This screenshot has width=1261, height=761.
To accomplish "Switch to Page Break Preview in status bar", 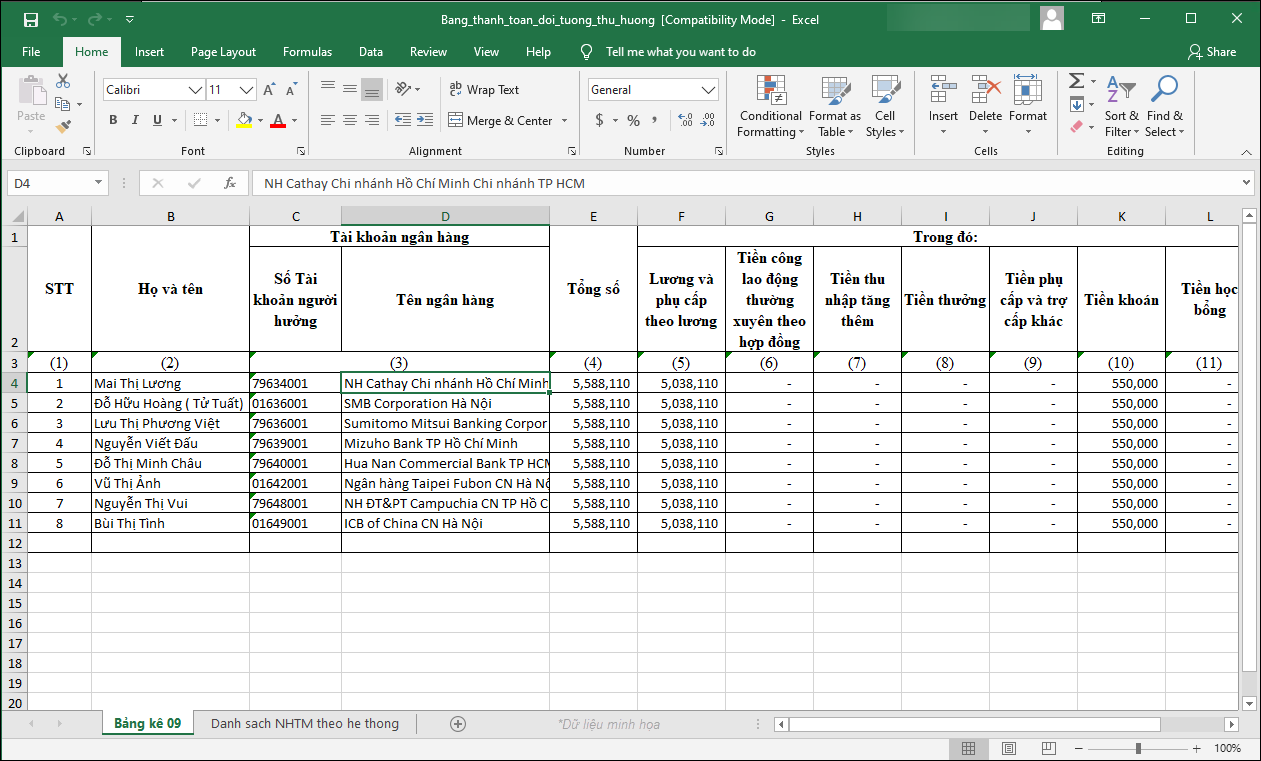I will pos(1047,748).
